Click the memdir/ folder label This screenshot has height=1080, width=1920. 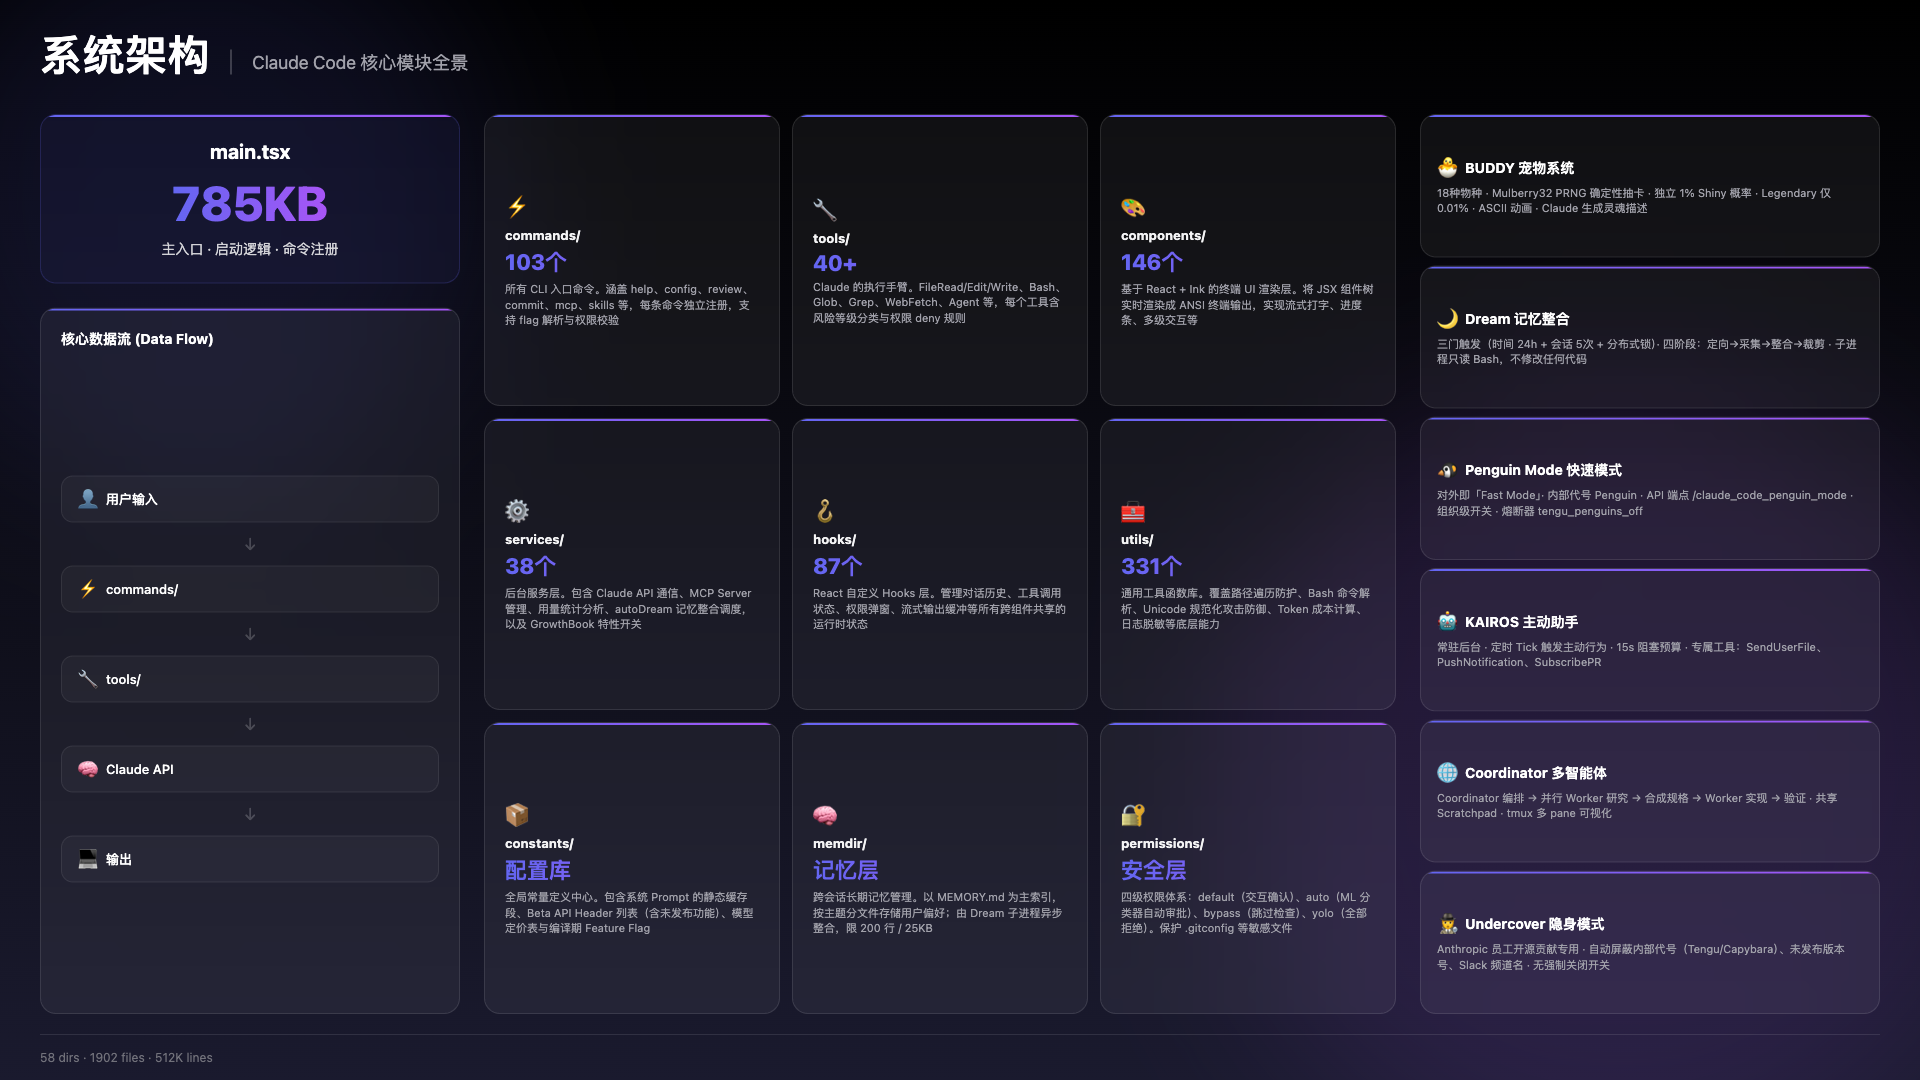click(x=840, y=844)
